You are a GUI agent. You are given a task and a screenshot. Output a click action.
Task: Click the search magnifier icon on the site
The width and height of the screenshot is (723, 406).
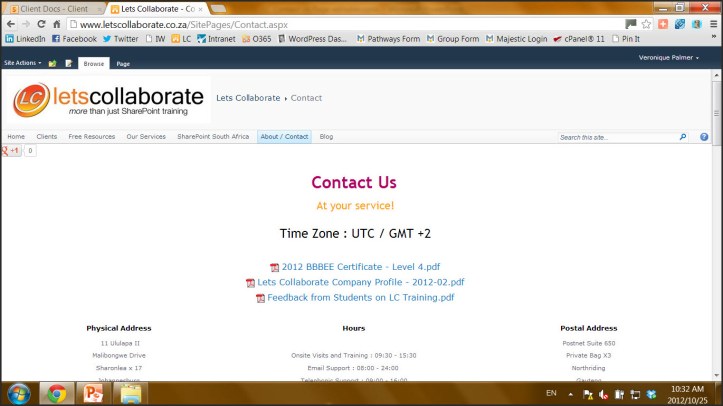(x=683, y=137)
